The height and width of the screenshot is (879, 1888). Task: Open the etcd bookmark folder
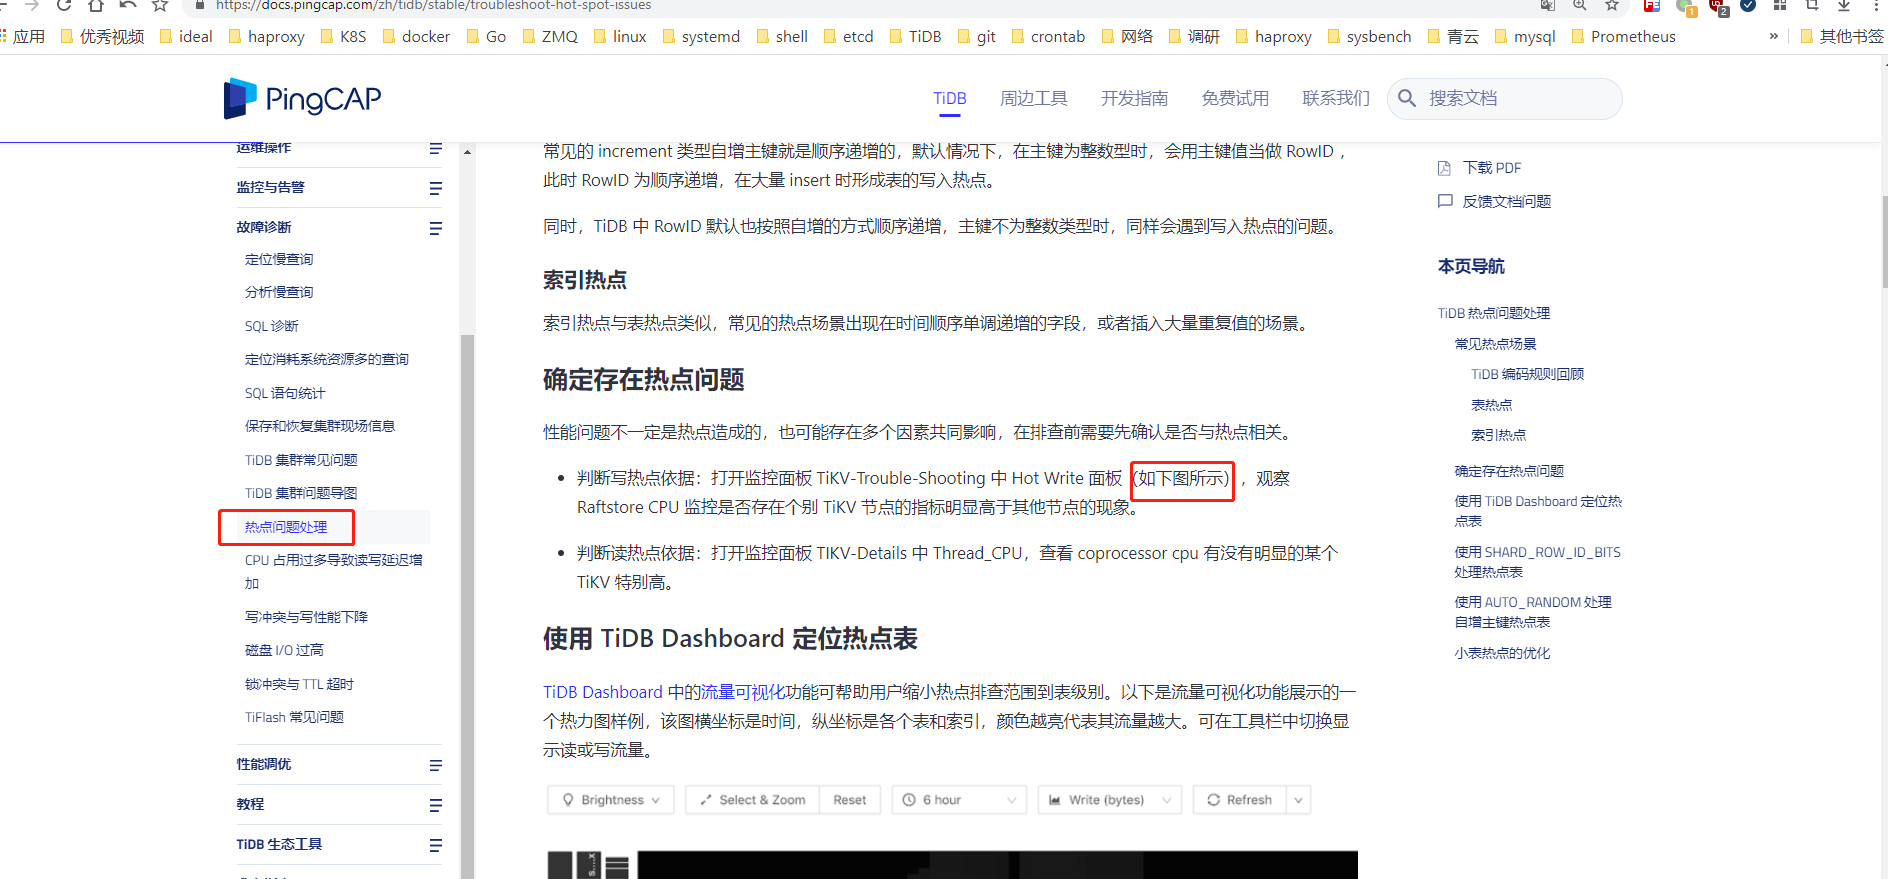848,37
